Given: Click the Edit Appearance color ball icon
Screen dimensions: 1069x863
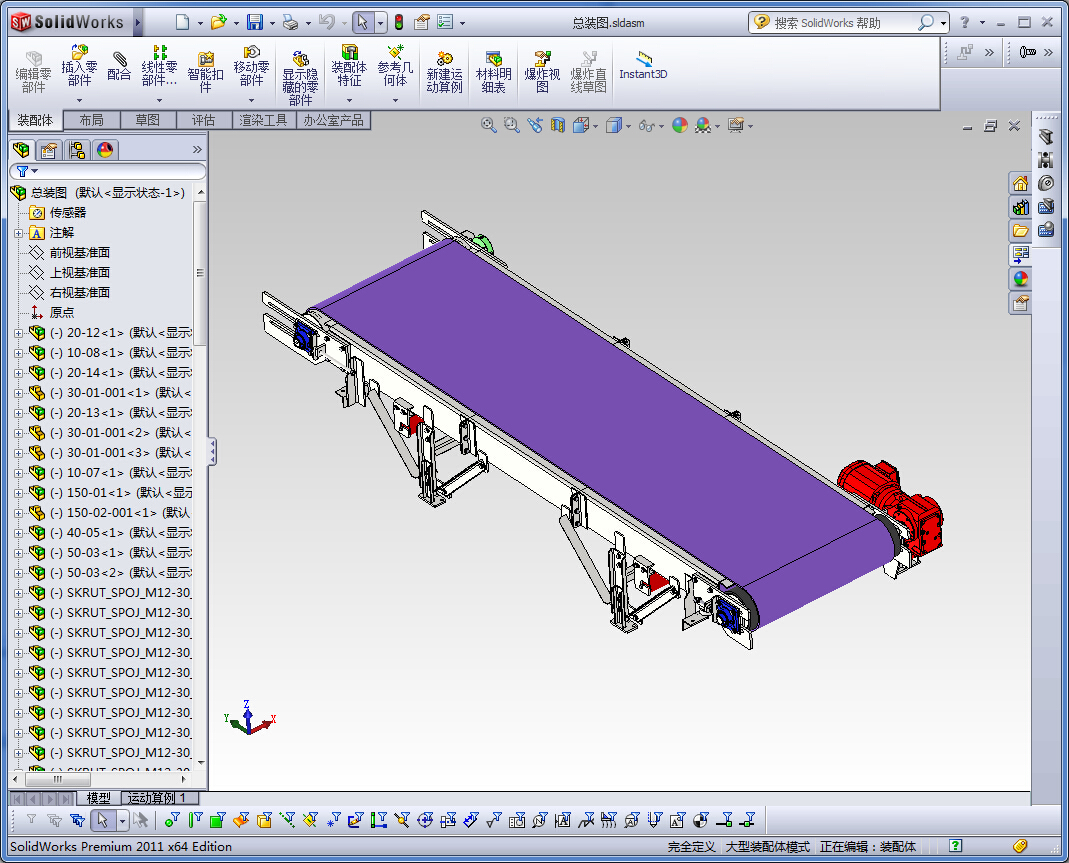Looking at the screenshot, I should tap(680, 125).
